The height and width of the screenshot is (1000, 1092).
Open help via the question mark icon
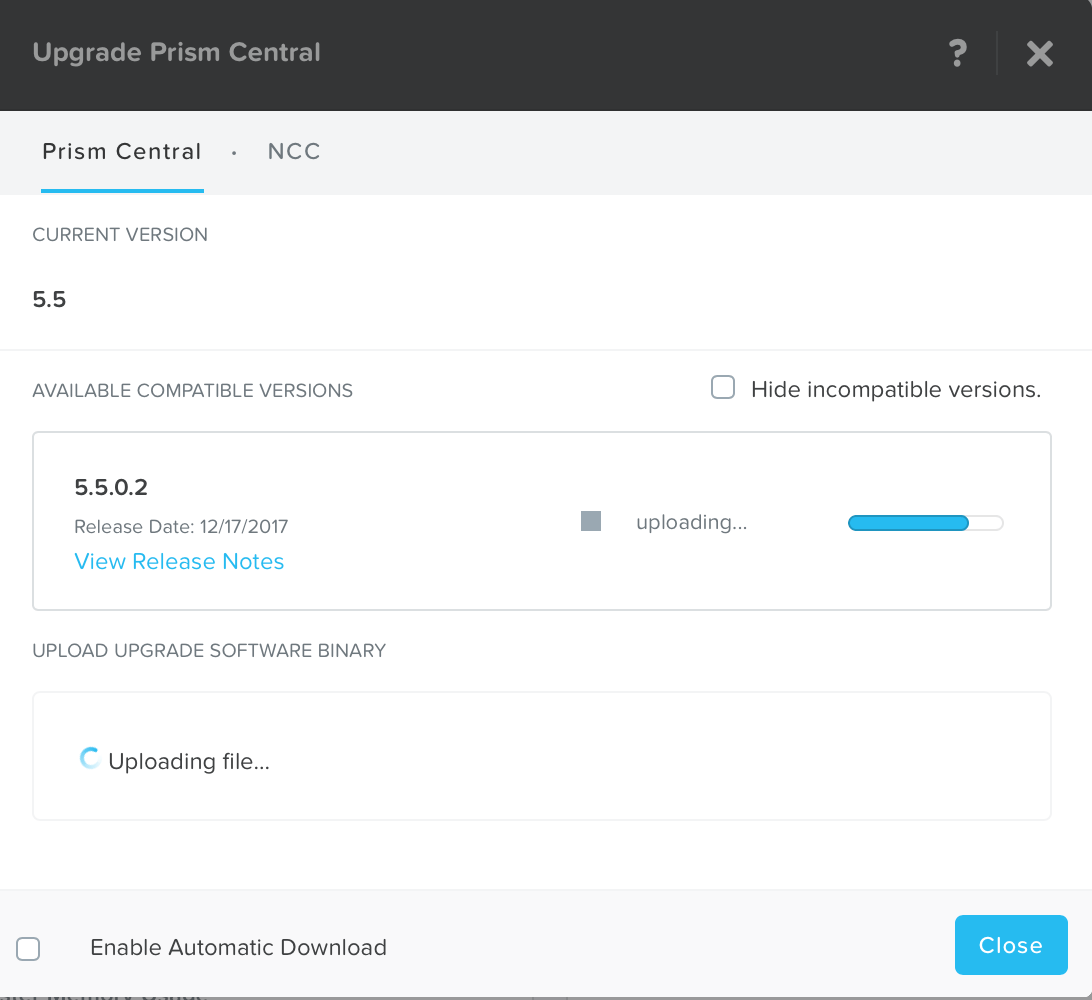pyautogui.click(x=957, y=54)
